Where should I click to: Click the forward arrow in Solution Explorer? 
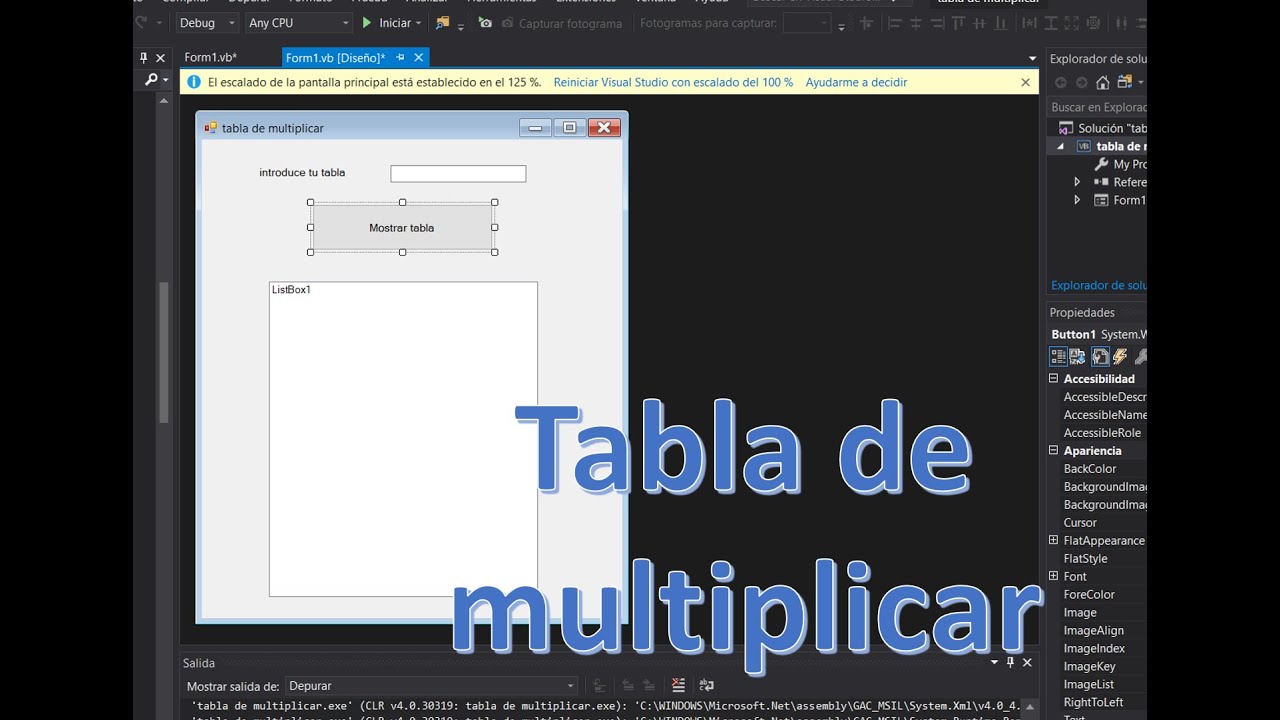1081,82
